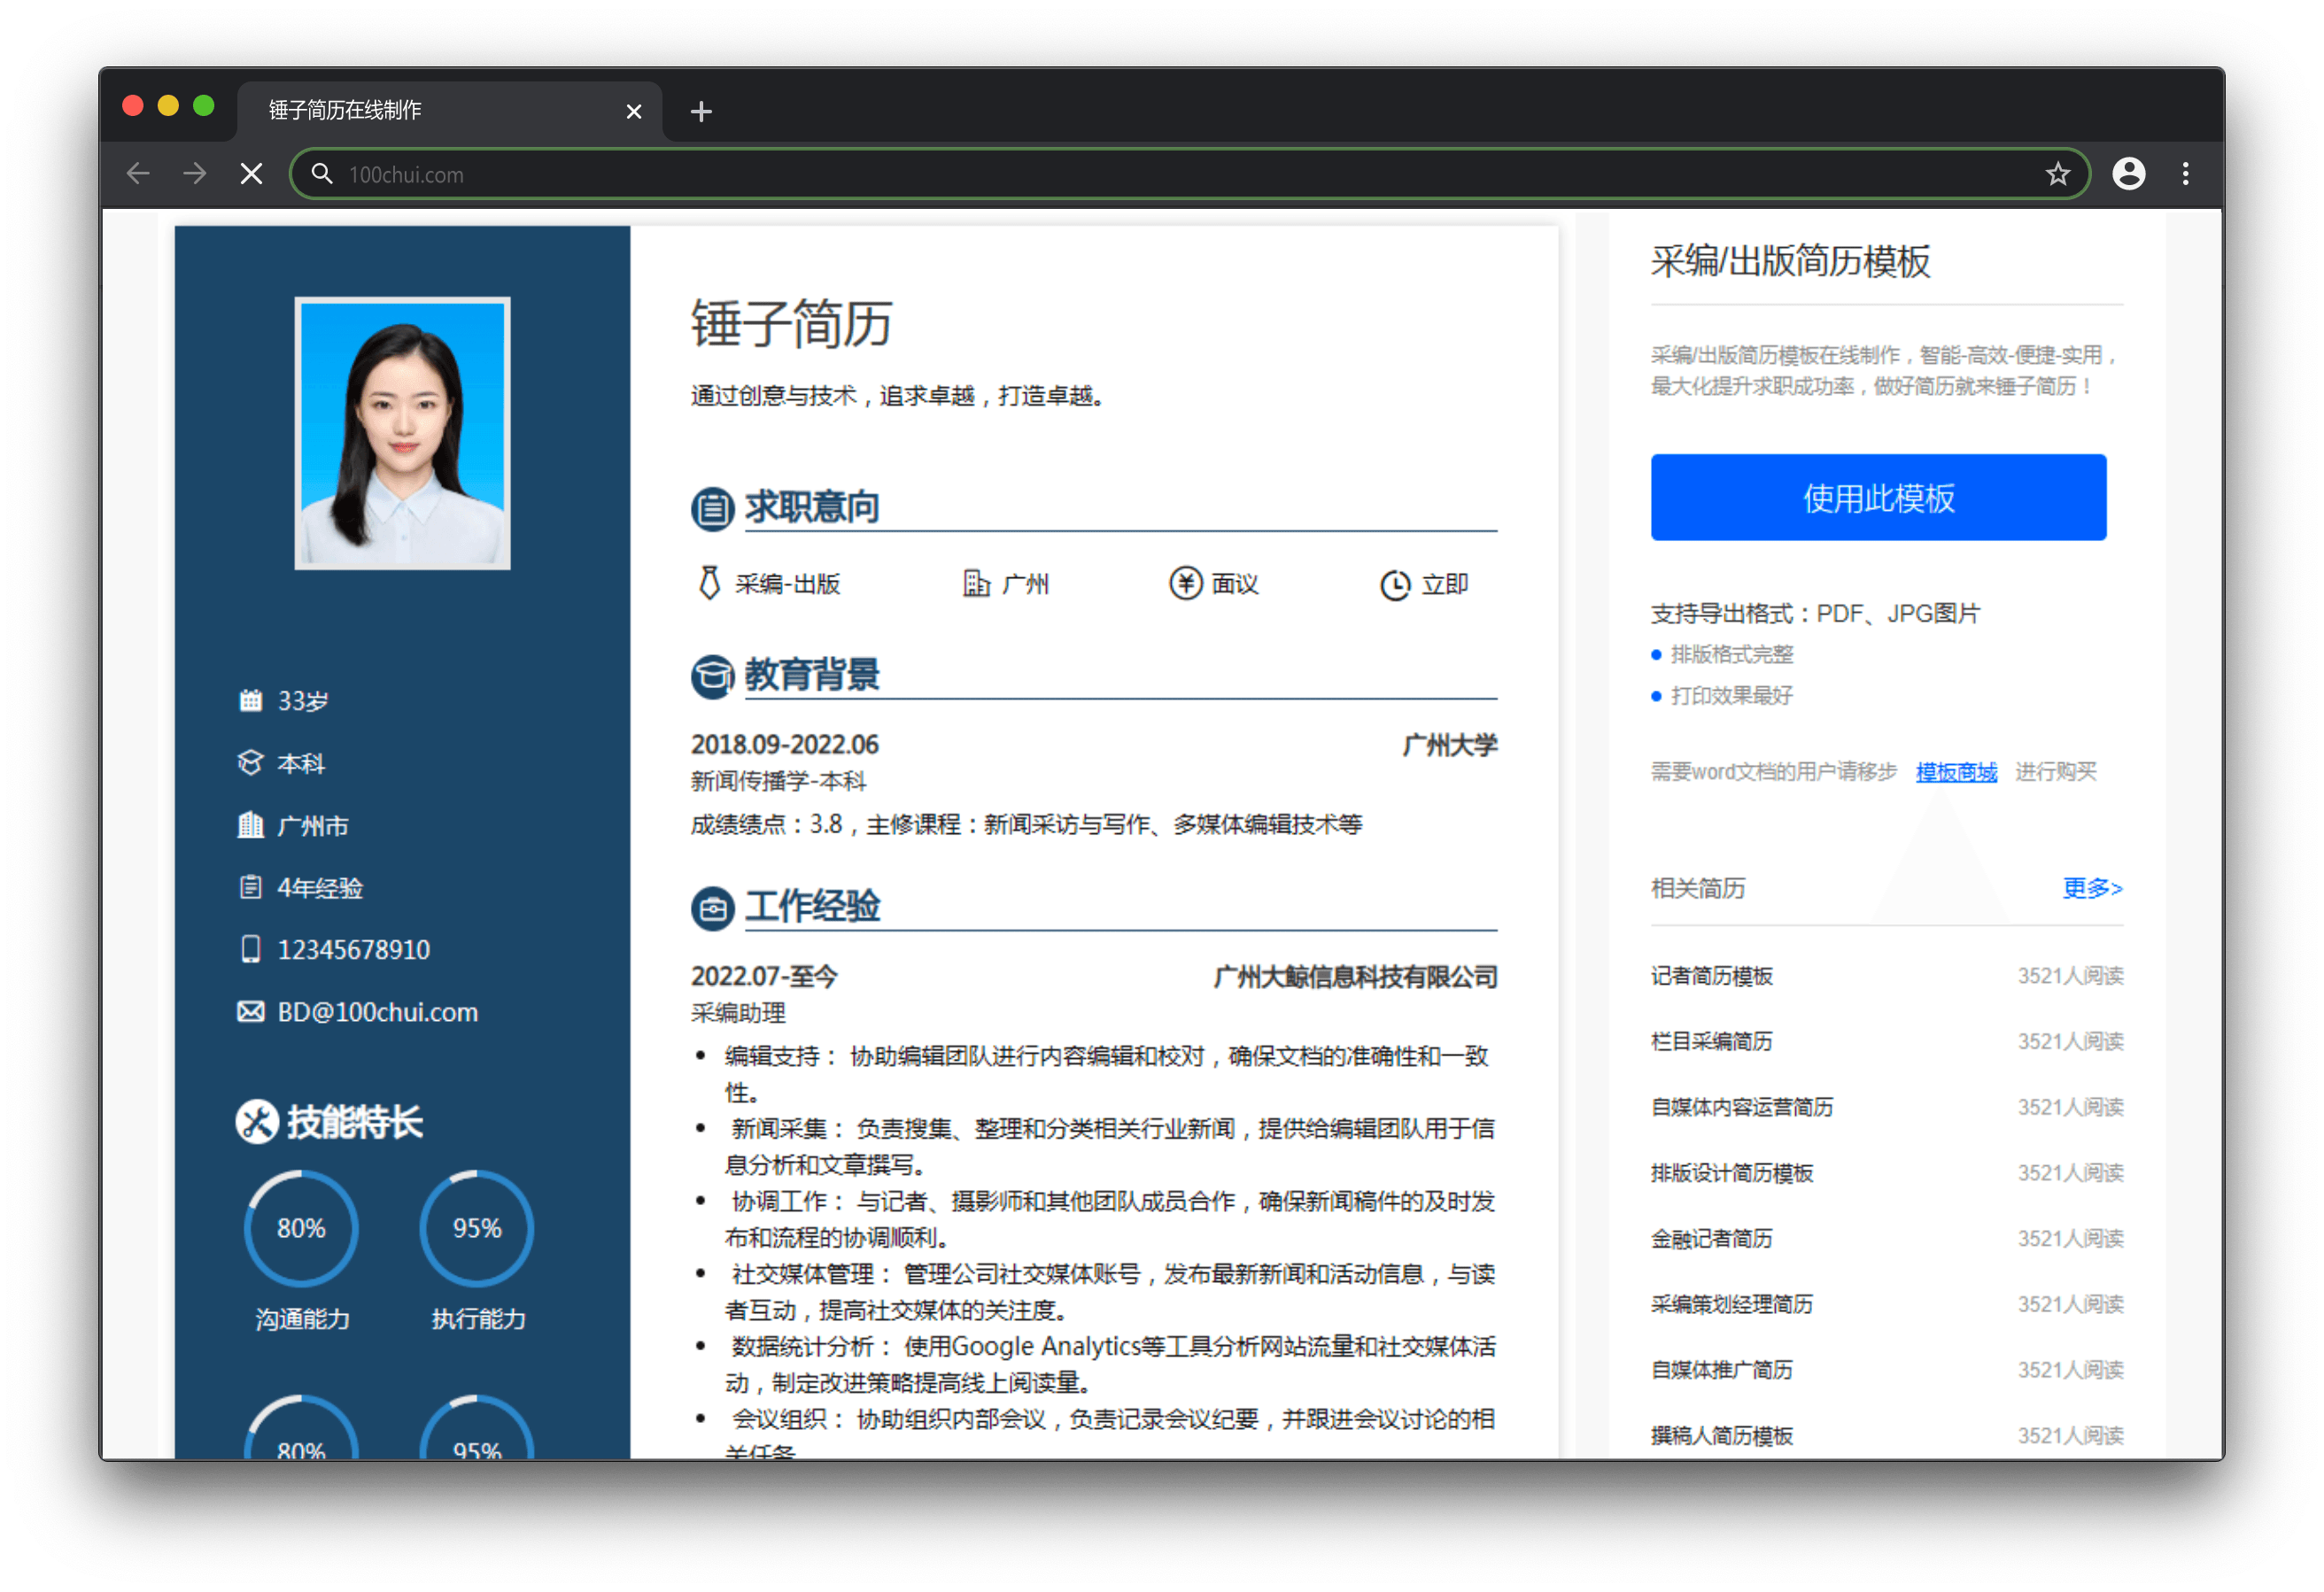
Task: Click the school name 广州大学
Action: click(x=1449, y=744)
